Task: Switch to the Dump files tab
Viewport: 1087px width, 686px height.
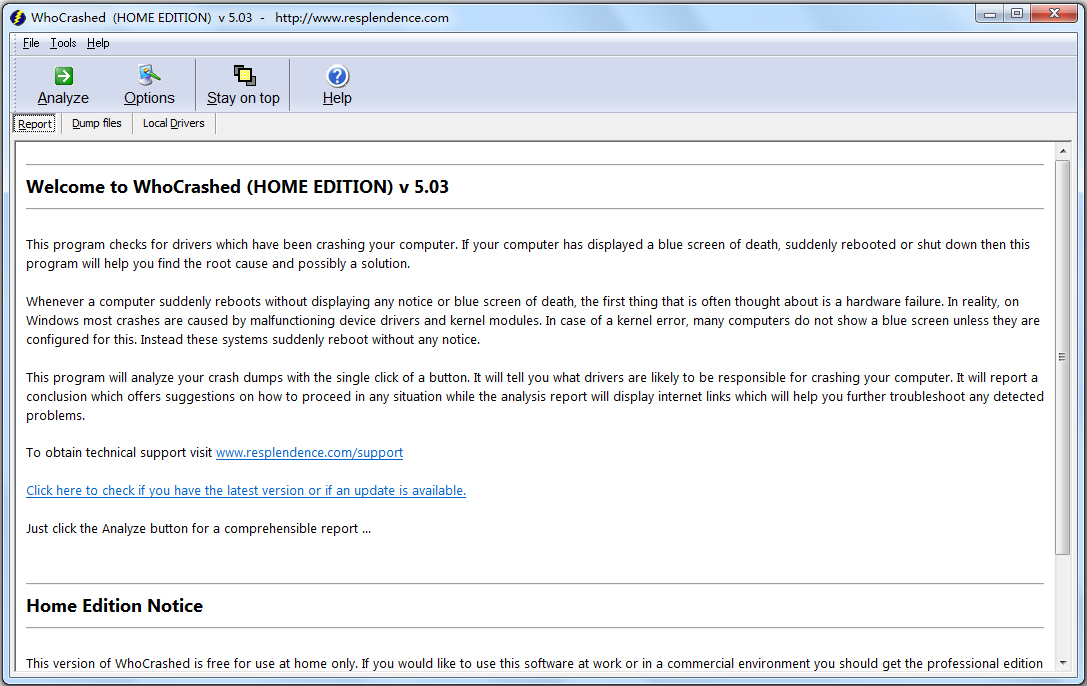Action: pos(97,124)
